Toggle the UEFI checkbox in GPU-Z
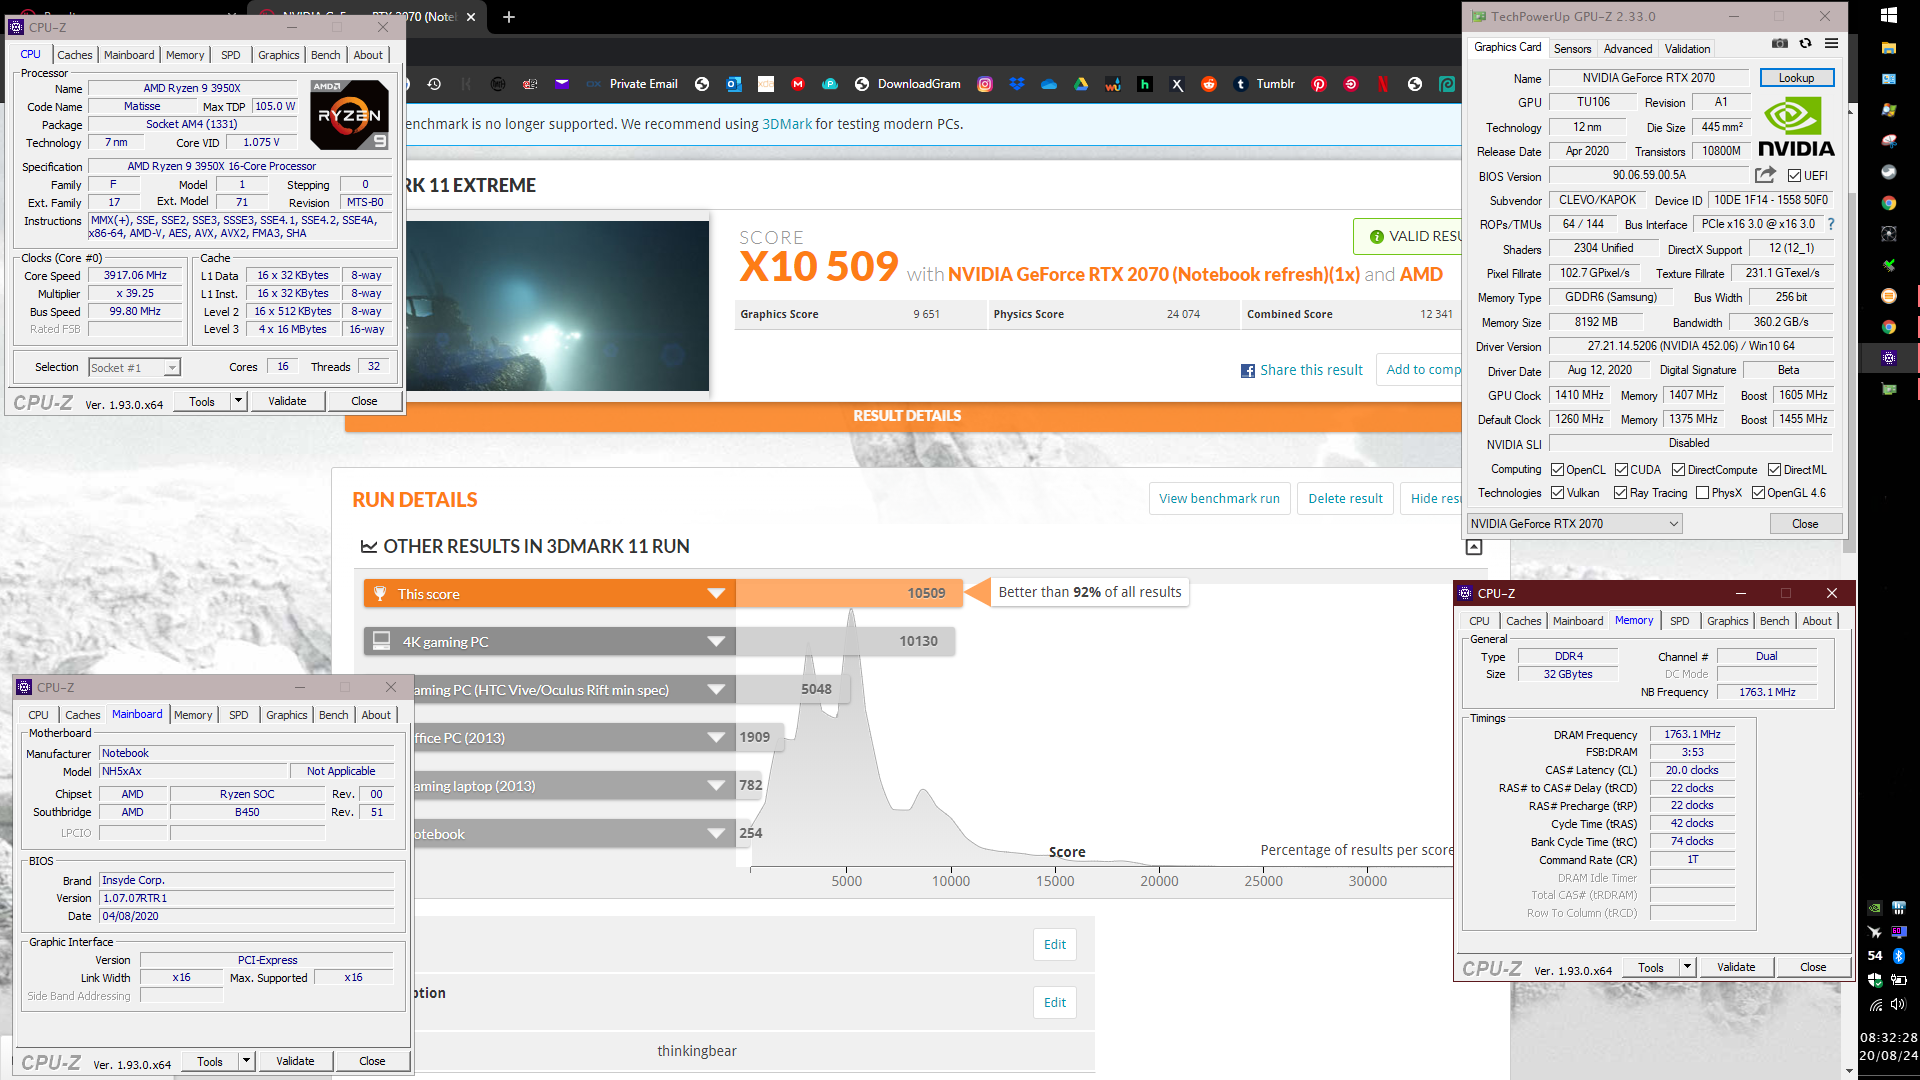Screen dimensions: 1920x1080 click(1794, 176)
